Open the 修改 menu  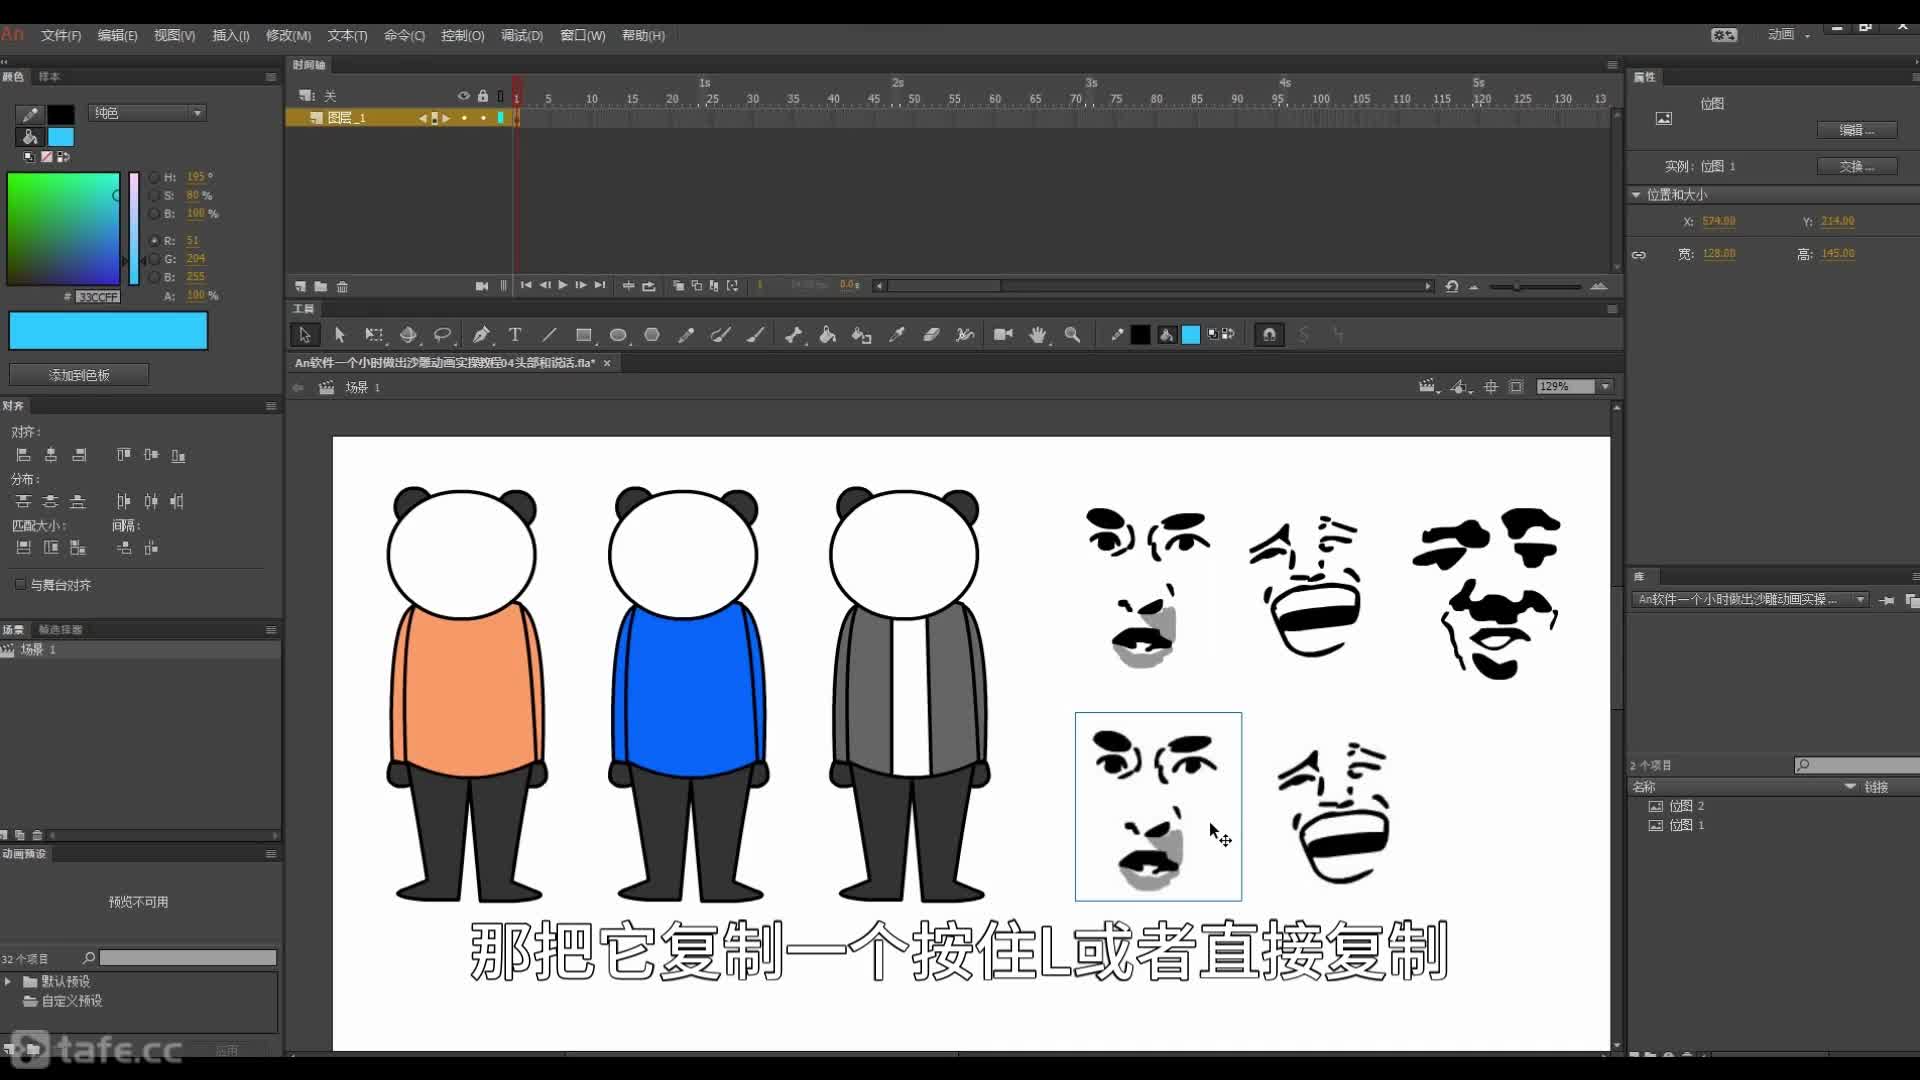(x=286, y=36)
